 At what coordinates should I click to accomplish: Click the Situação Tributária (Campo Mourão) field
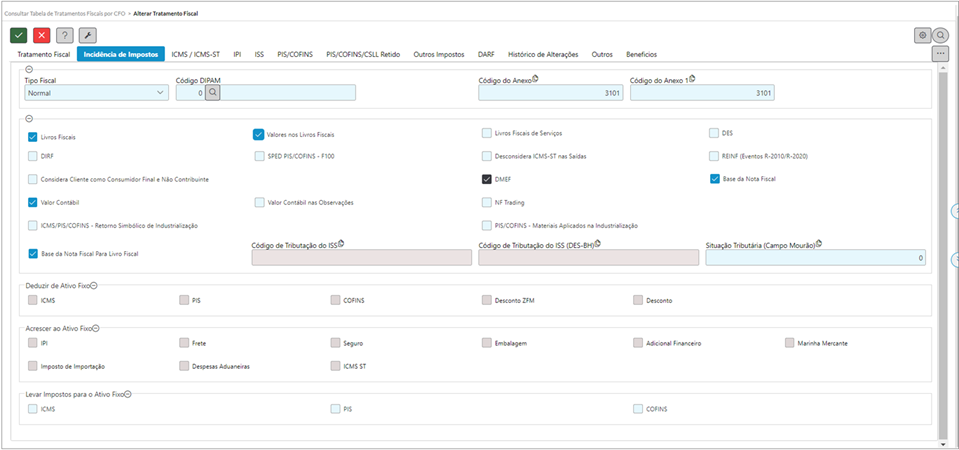pyautogui.click(x=815, y=258)
